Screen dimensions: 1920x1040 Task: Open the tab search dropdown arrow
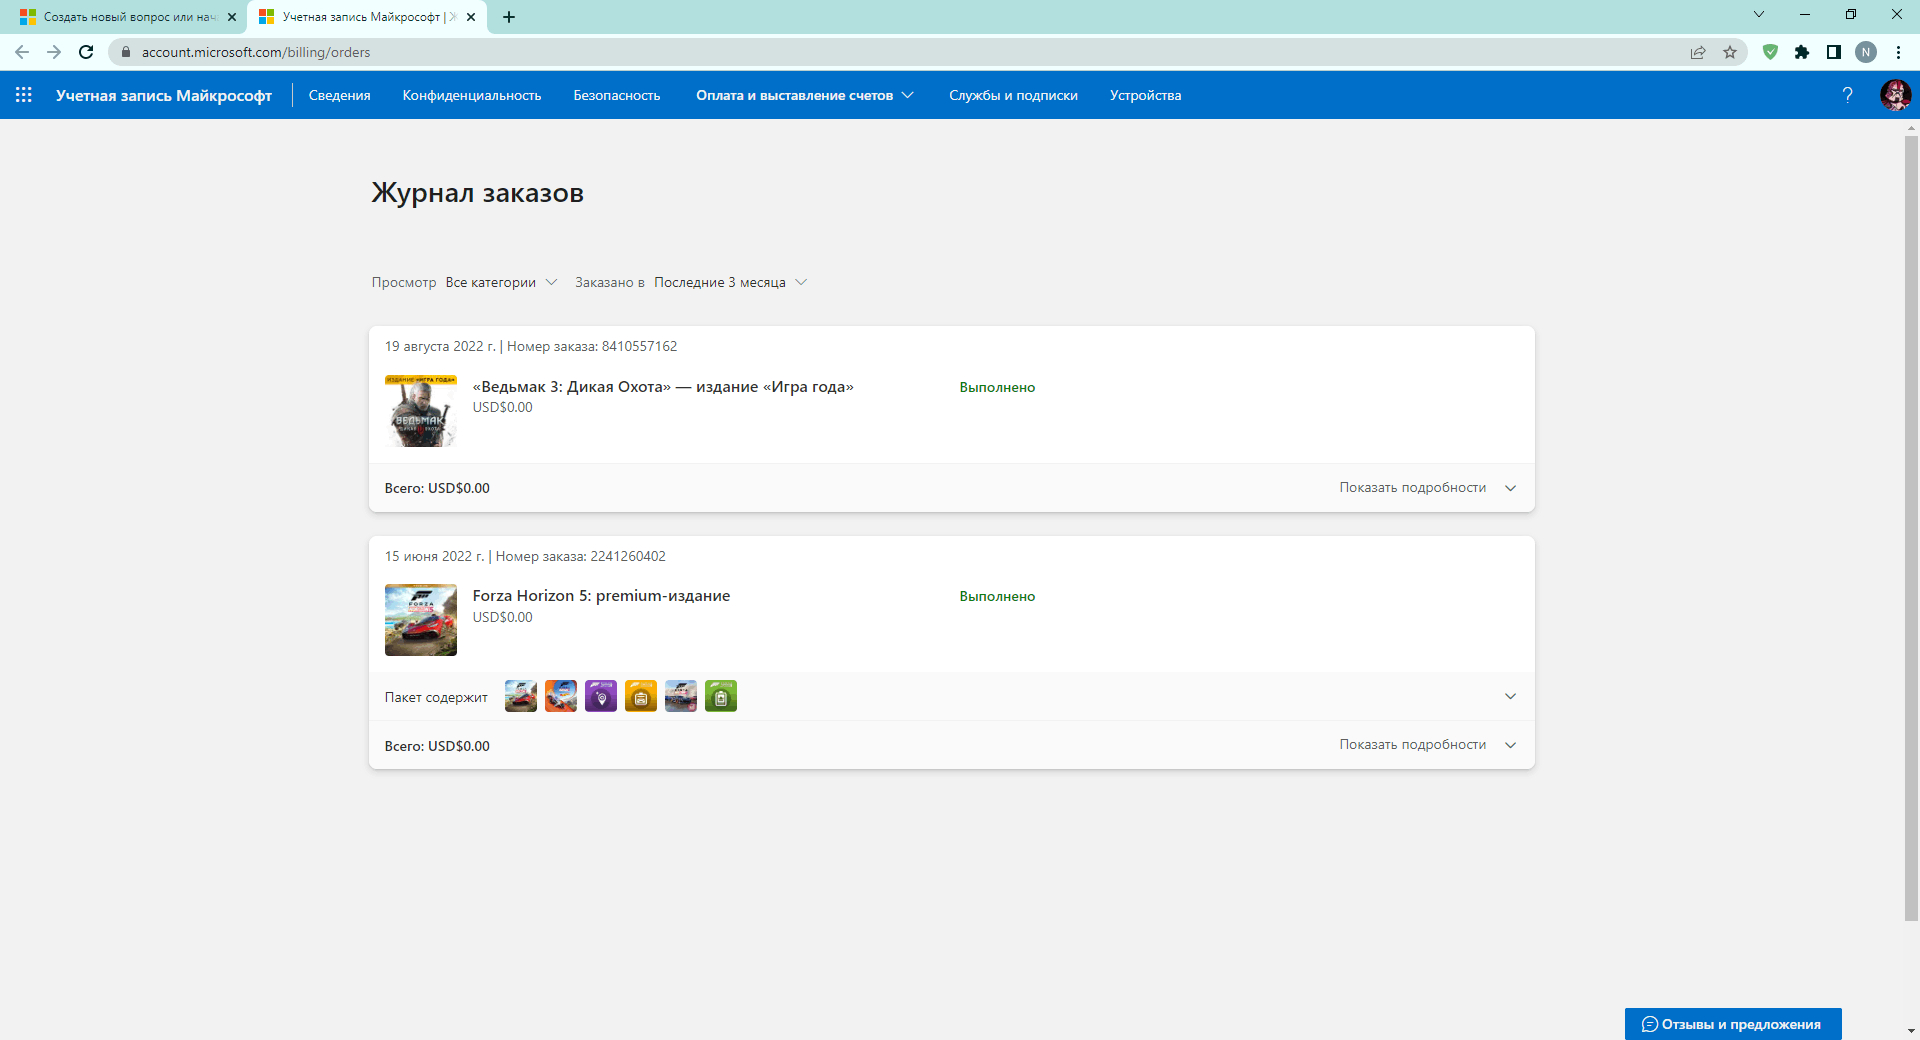click(1759, 14)
